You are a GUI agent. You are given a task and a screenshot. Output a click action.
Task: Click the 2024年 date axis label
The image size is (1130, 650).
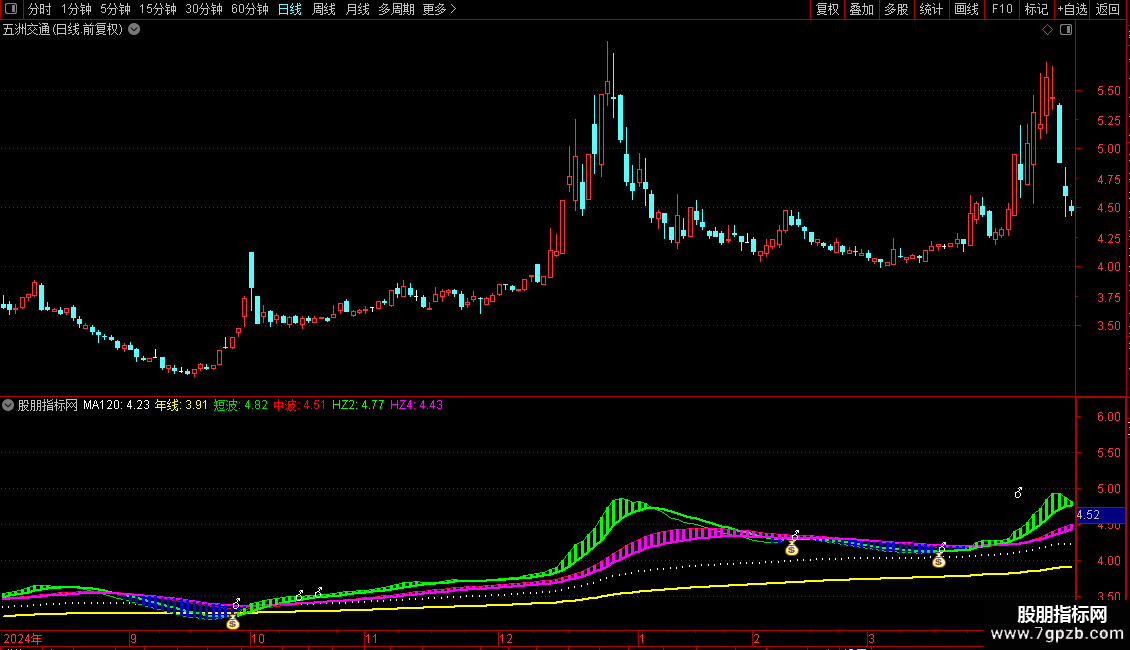(23, 638)
